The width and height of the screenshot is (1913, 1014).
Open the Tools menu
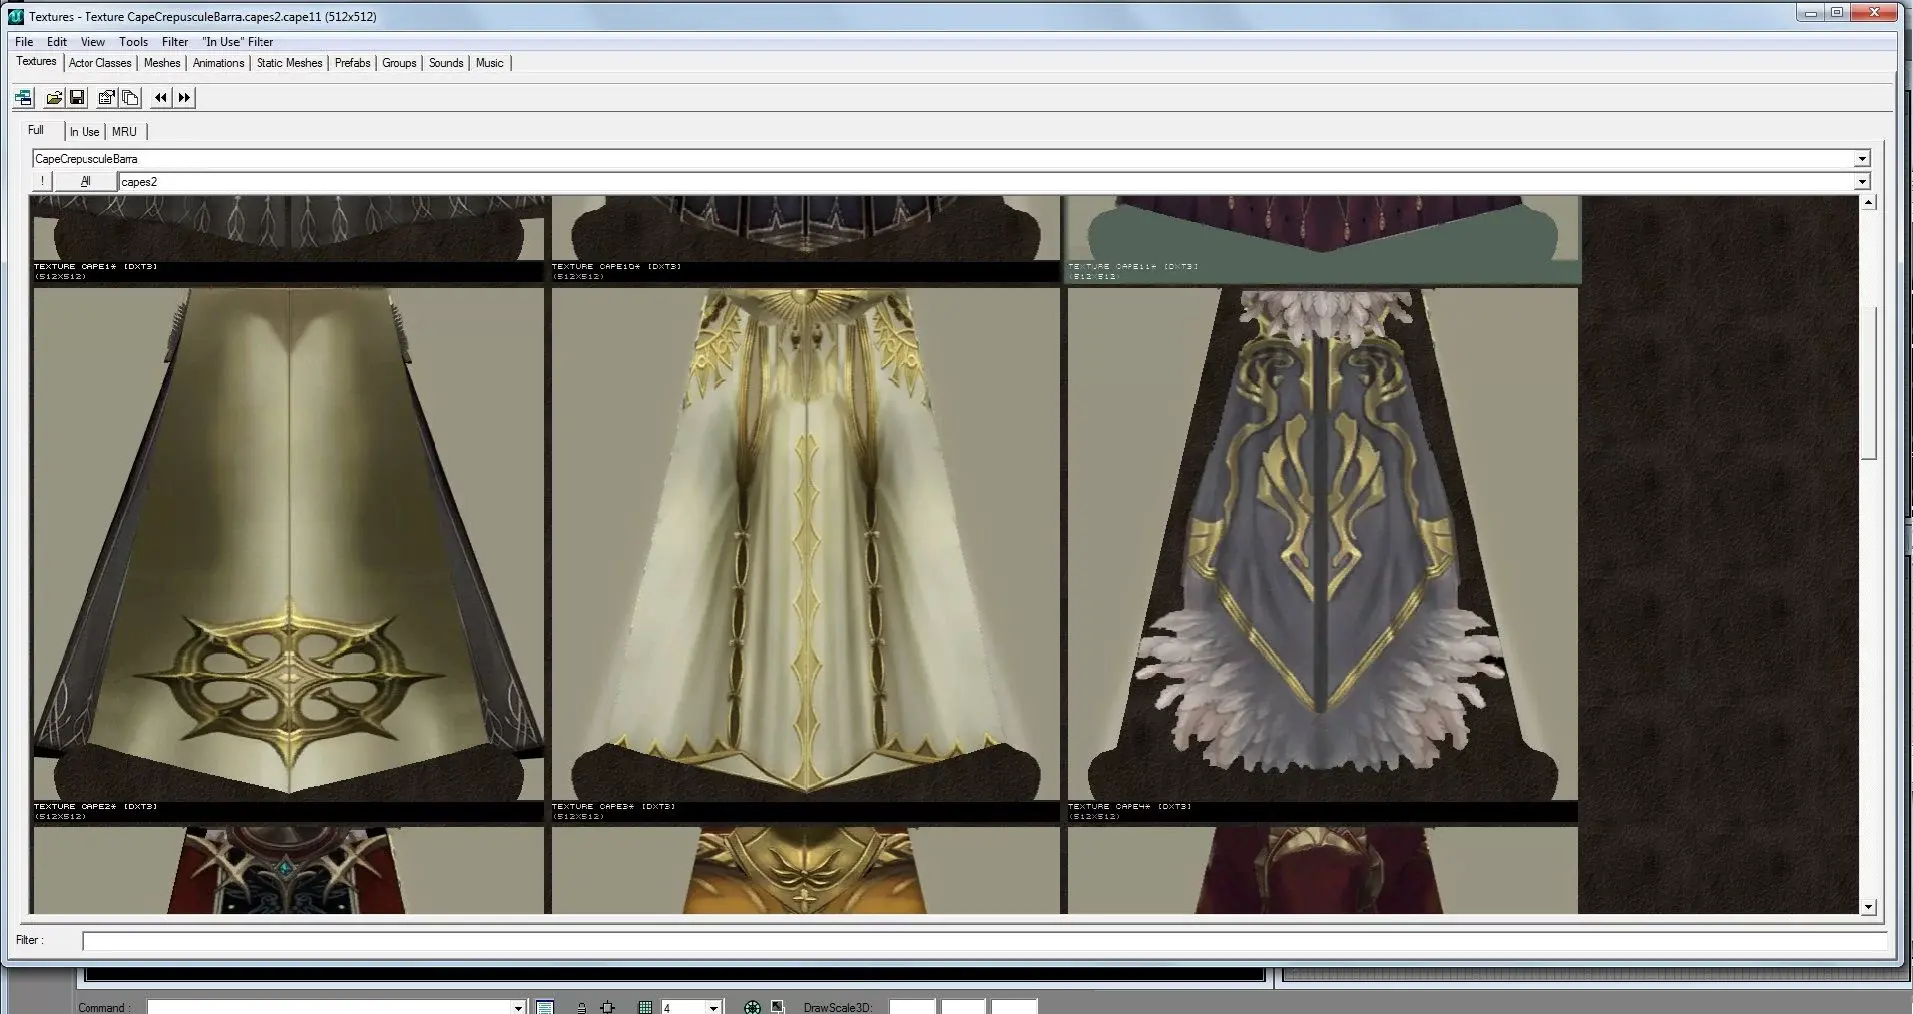pyautogui.click(x=133, y=42)
